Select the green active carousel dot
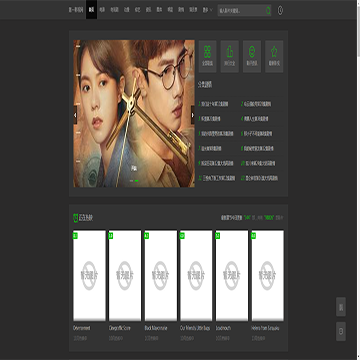 pyautogui.click(x=136, y=180)
